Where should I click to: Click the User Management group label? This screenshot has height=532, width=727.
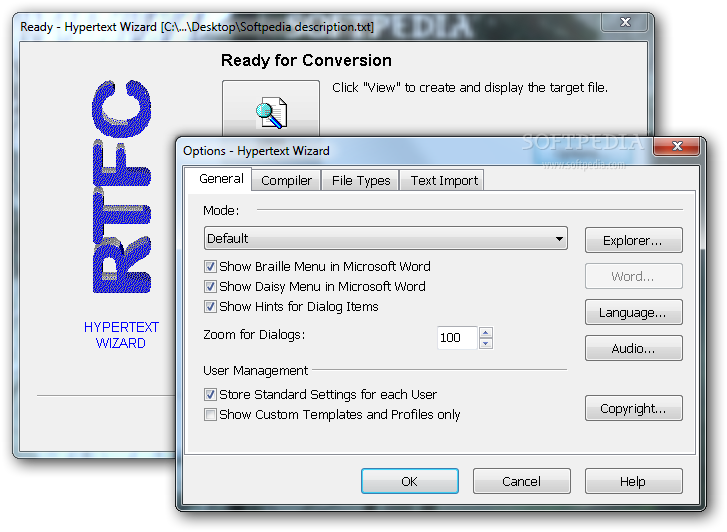pyautogui.click(x=255, y=371)
